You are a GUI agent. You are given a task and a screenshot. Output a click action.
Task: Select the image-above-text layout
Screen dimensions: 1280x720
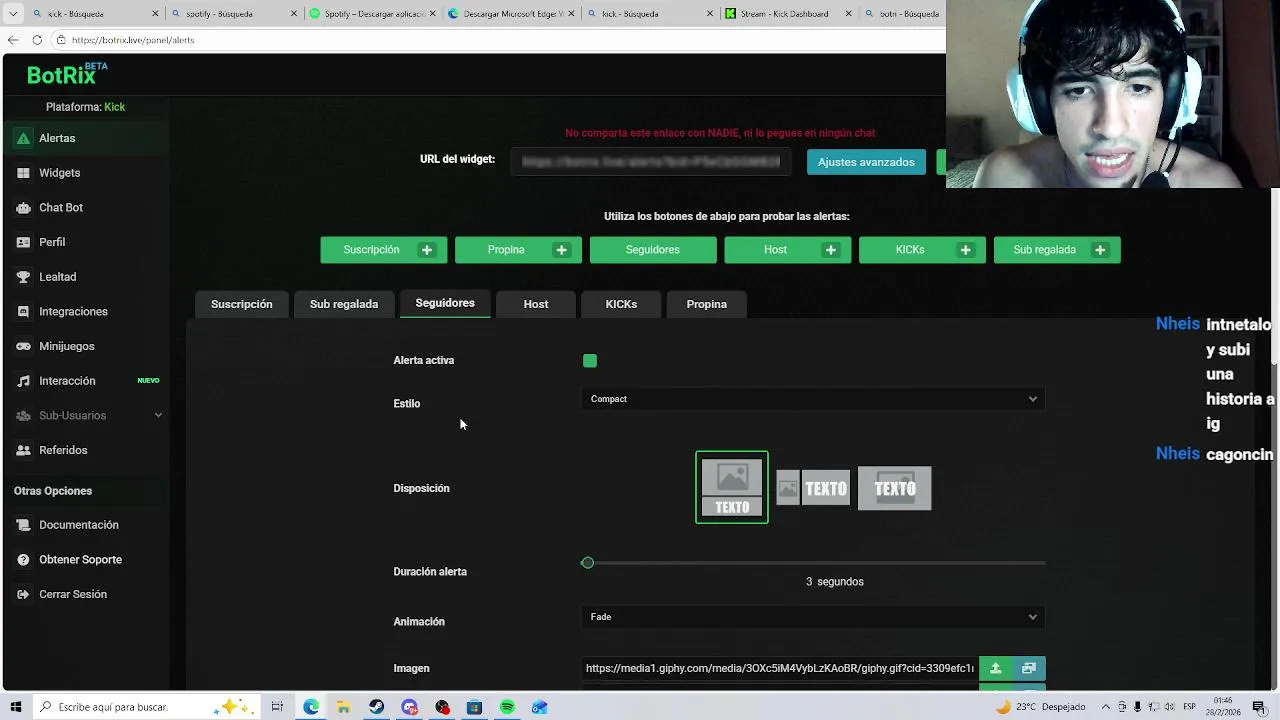(x=732, y=487)
